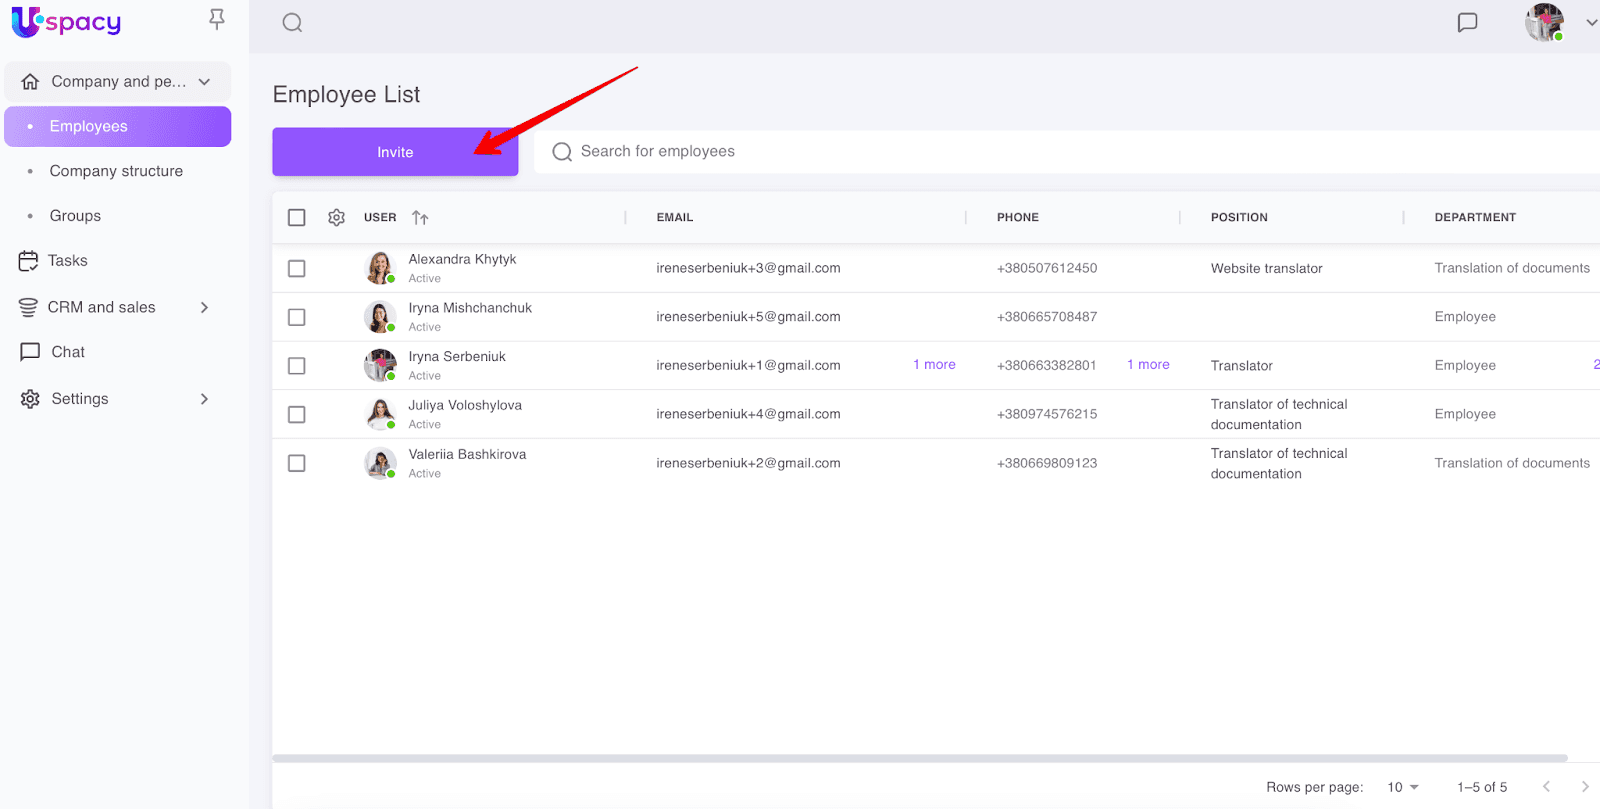Open the user profile avatar in header
The height and width of the screenshot is (809, 1600).
pos(1544,22)
